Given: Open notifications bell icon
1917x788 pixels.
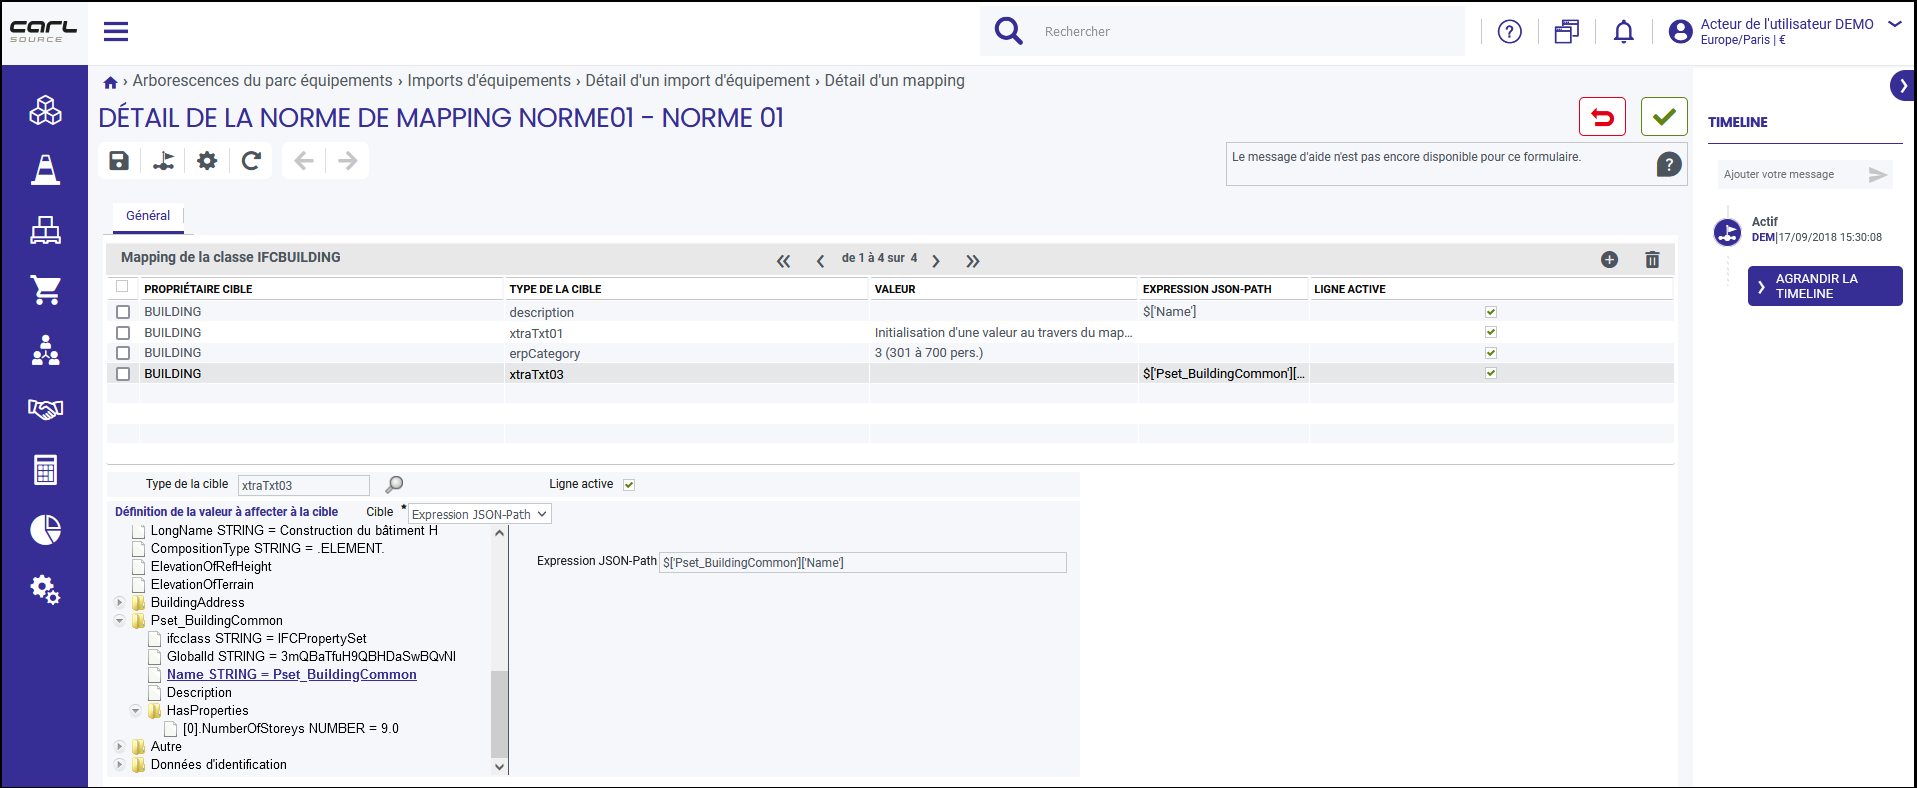Looking at the screenshot, I should coord(1624,32).
